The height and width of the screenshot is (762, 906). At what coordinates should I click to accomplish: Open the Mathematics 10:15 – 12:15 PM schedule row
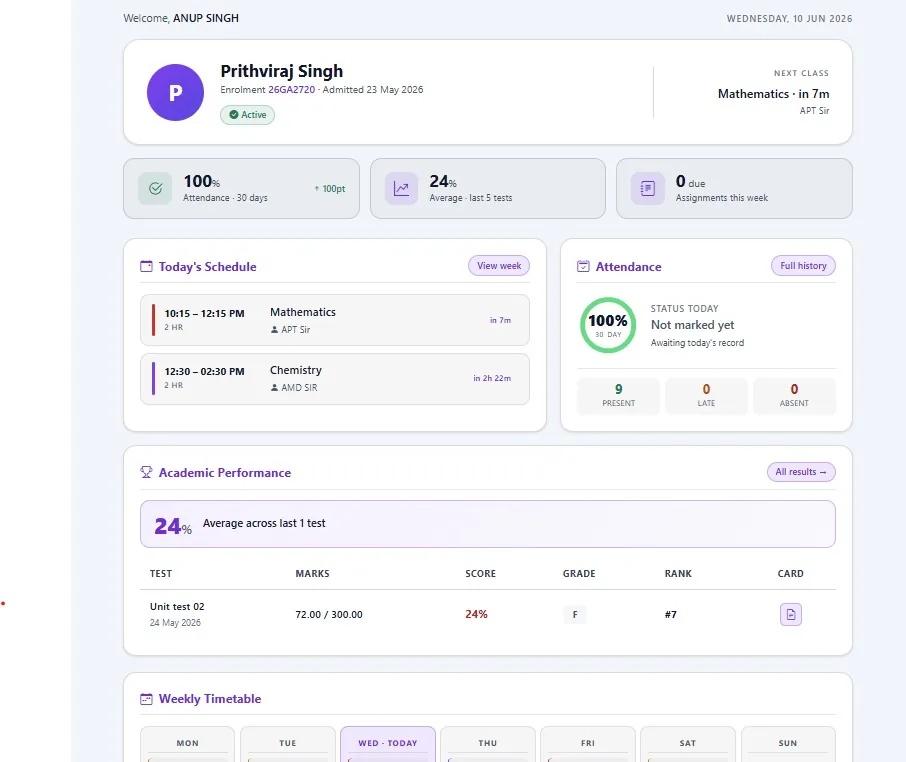tap(335, 320)
